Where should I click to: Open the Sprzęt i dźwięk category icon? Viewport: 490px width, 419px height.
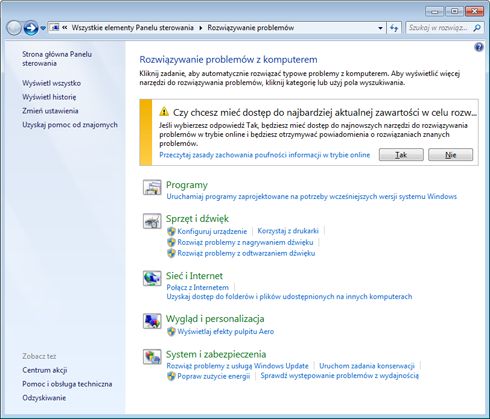point(152,221)
